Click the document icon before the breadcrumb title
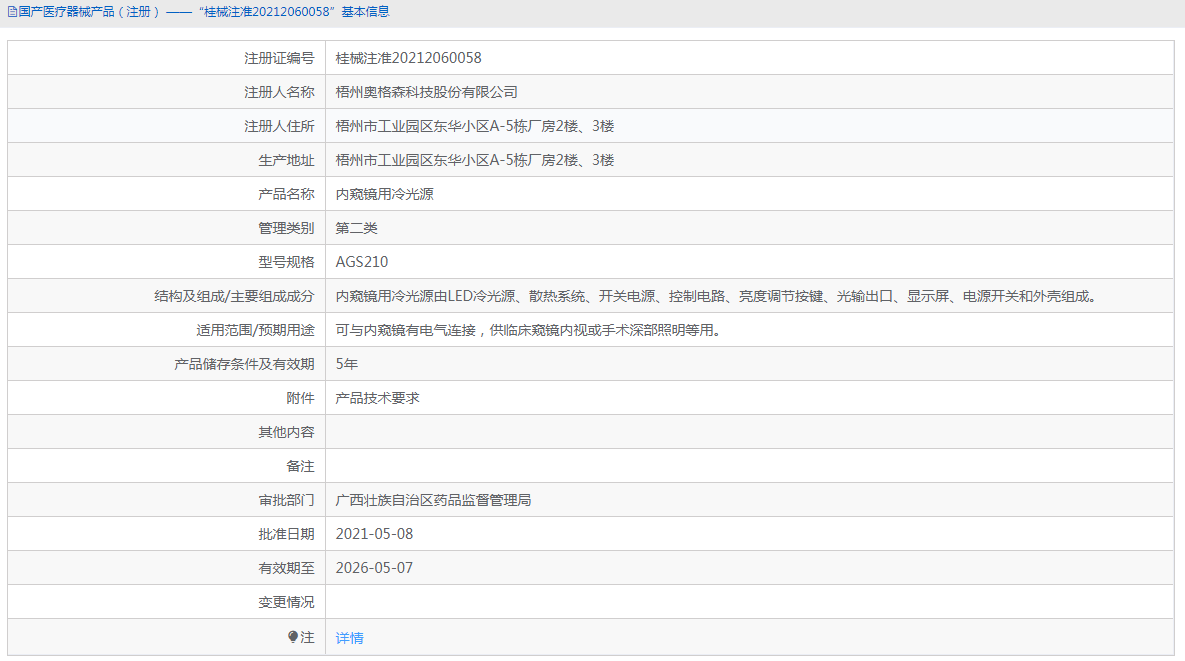This screenshot has width=1185, height=661. click(10, 12)
